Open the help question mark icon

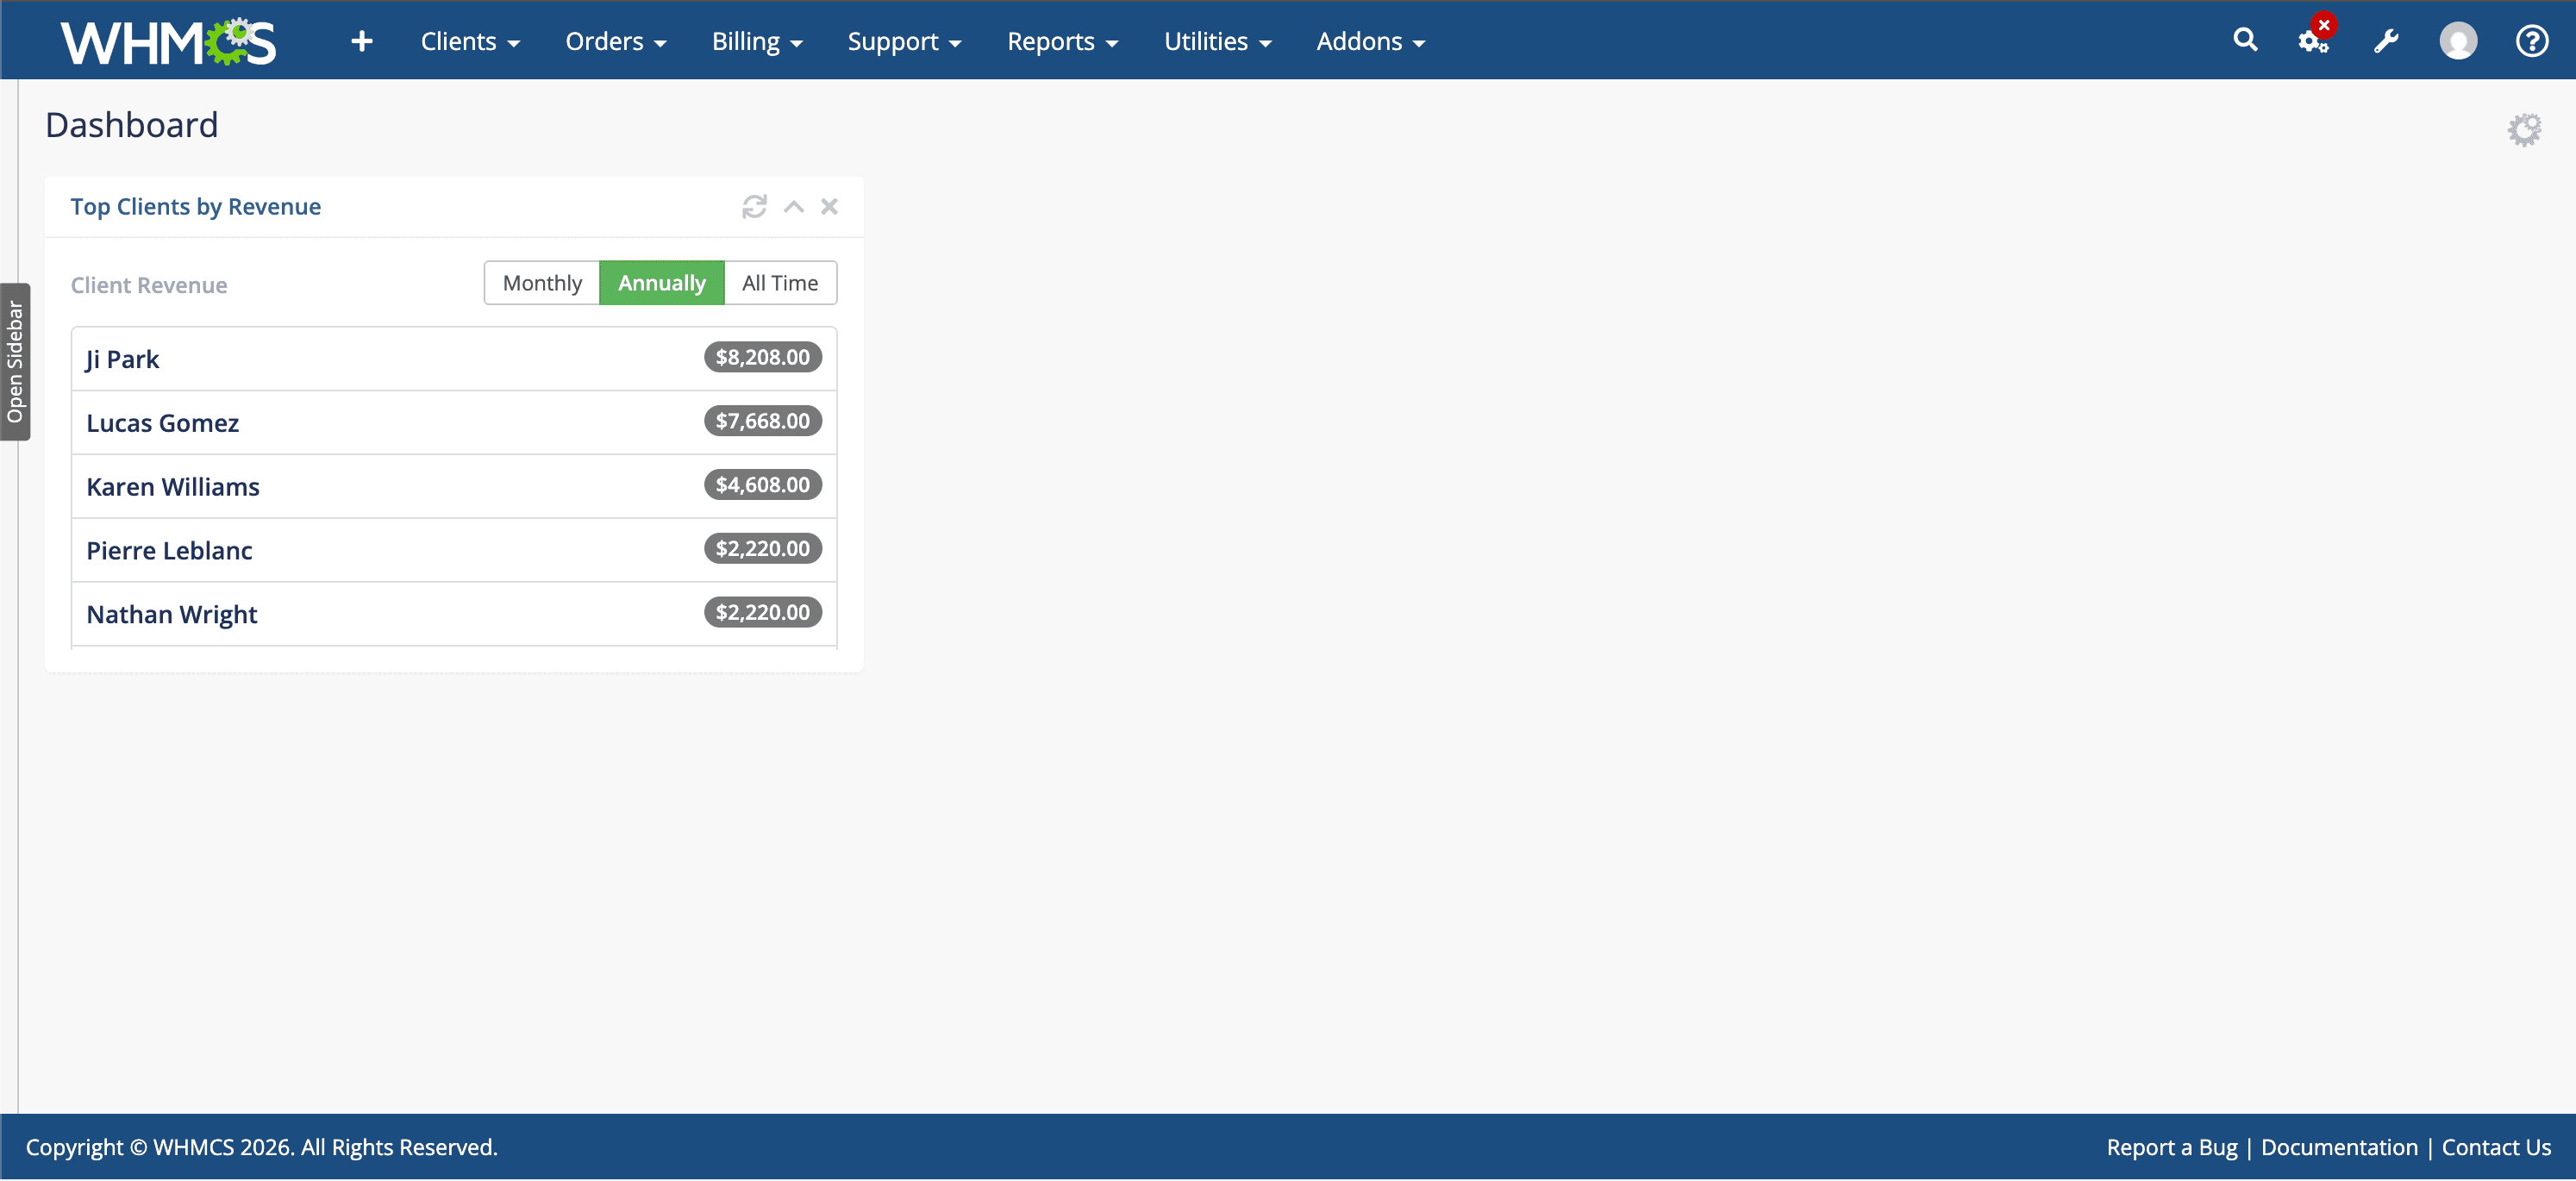2532,40
